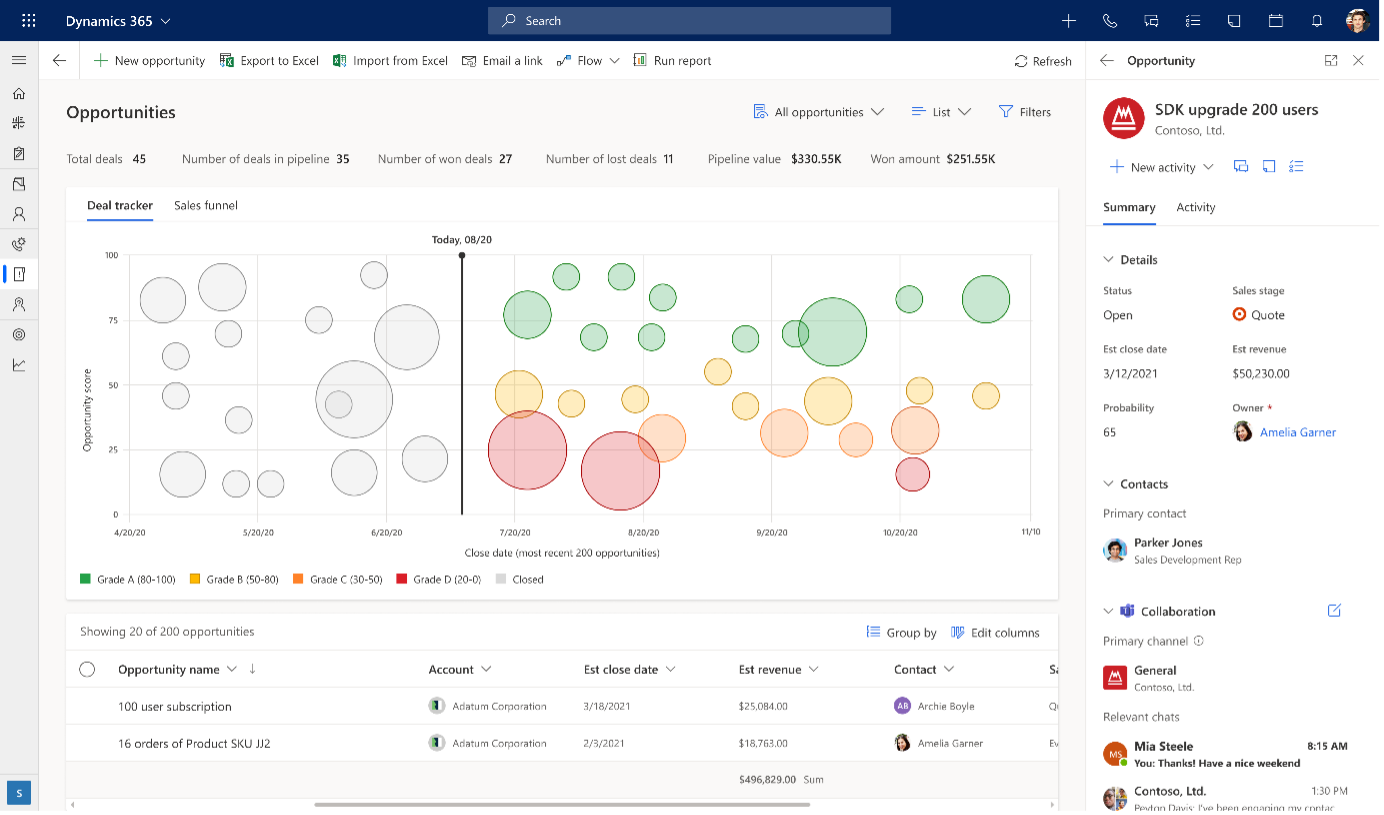Click Import from Excel
Screen dimensions: 1384x815
coord(390,60)
